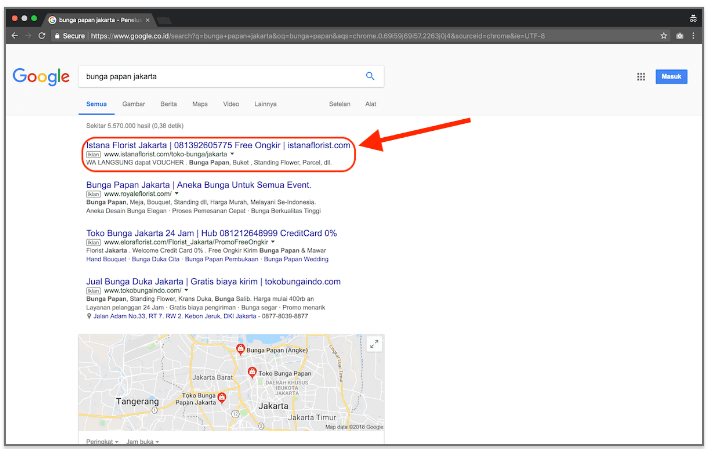
Task: Open the Jual Bunga Duka Jakarta result
Action: [x=213, y=282]
